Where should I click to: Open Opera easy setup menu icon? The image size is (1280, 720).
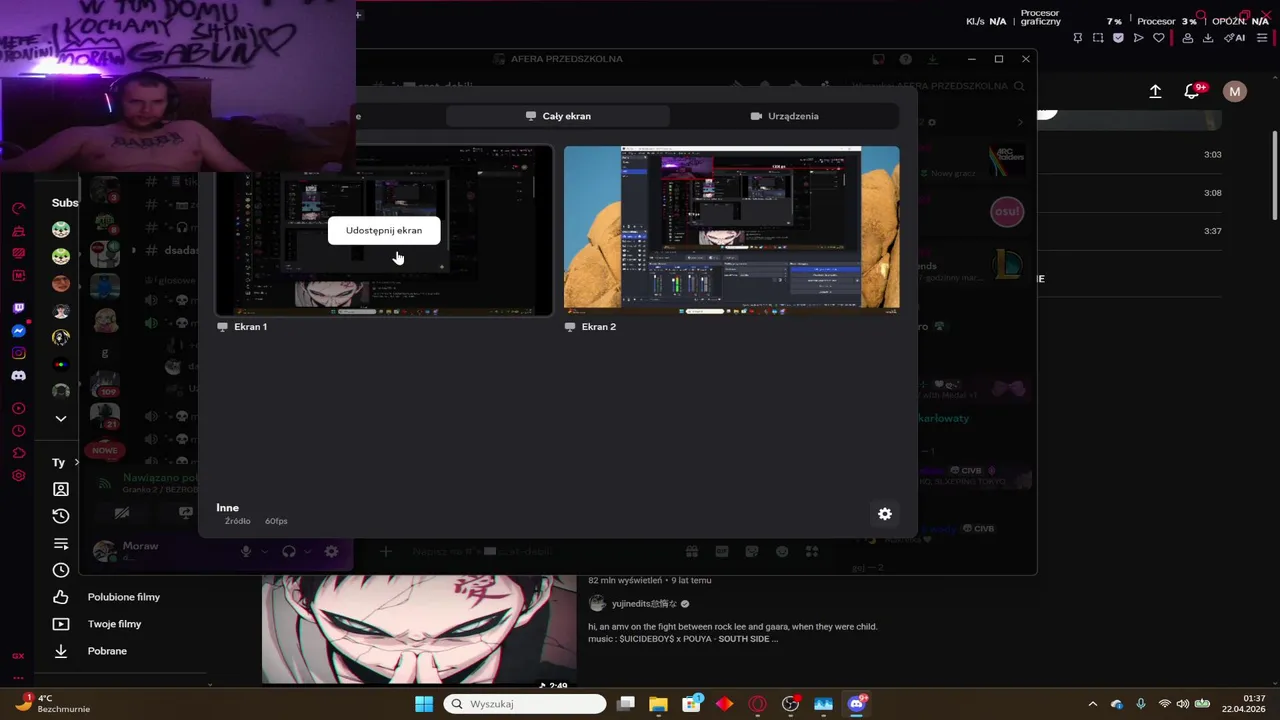click(1262, 38)
